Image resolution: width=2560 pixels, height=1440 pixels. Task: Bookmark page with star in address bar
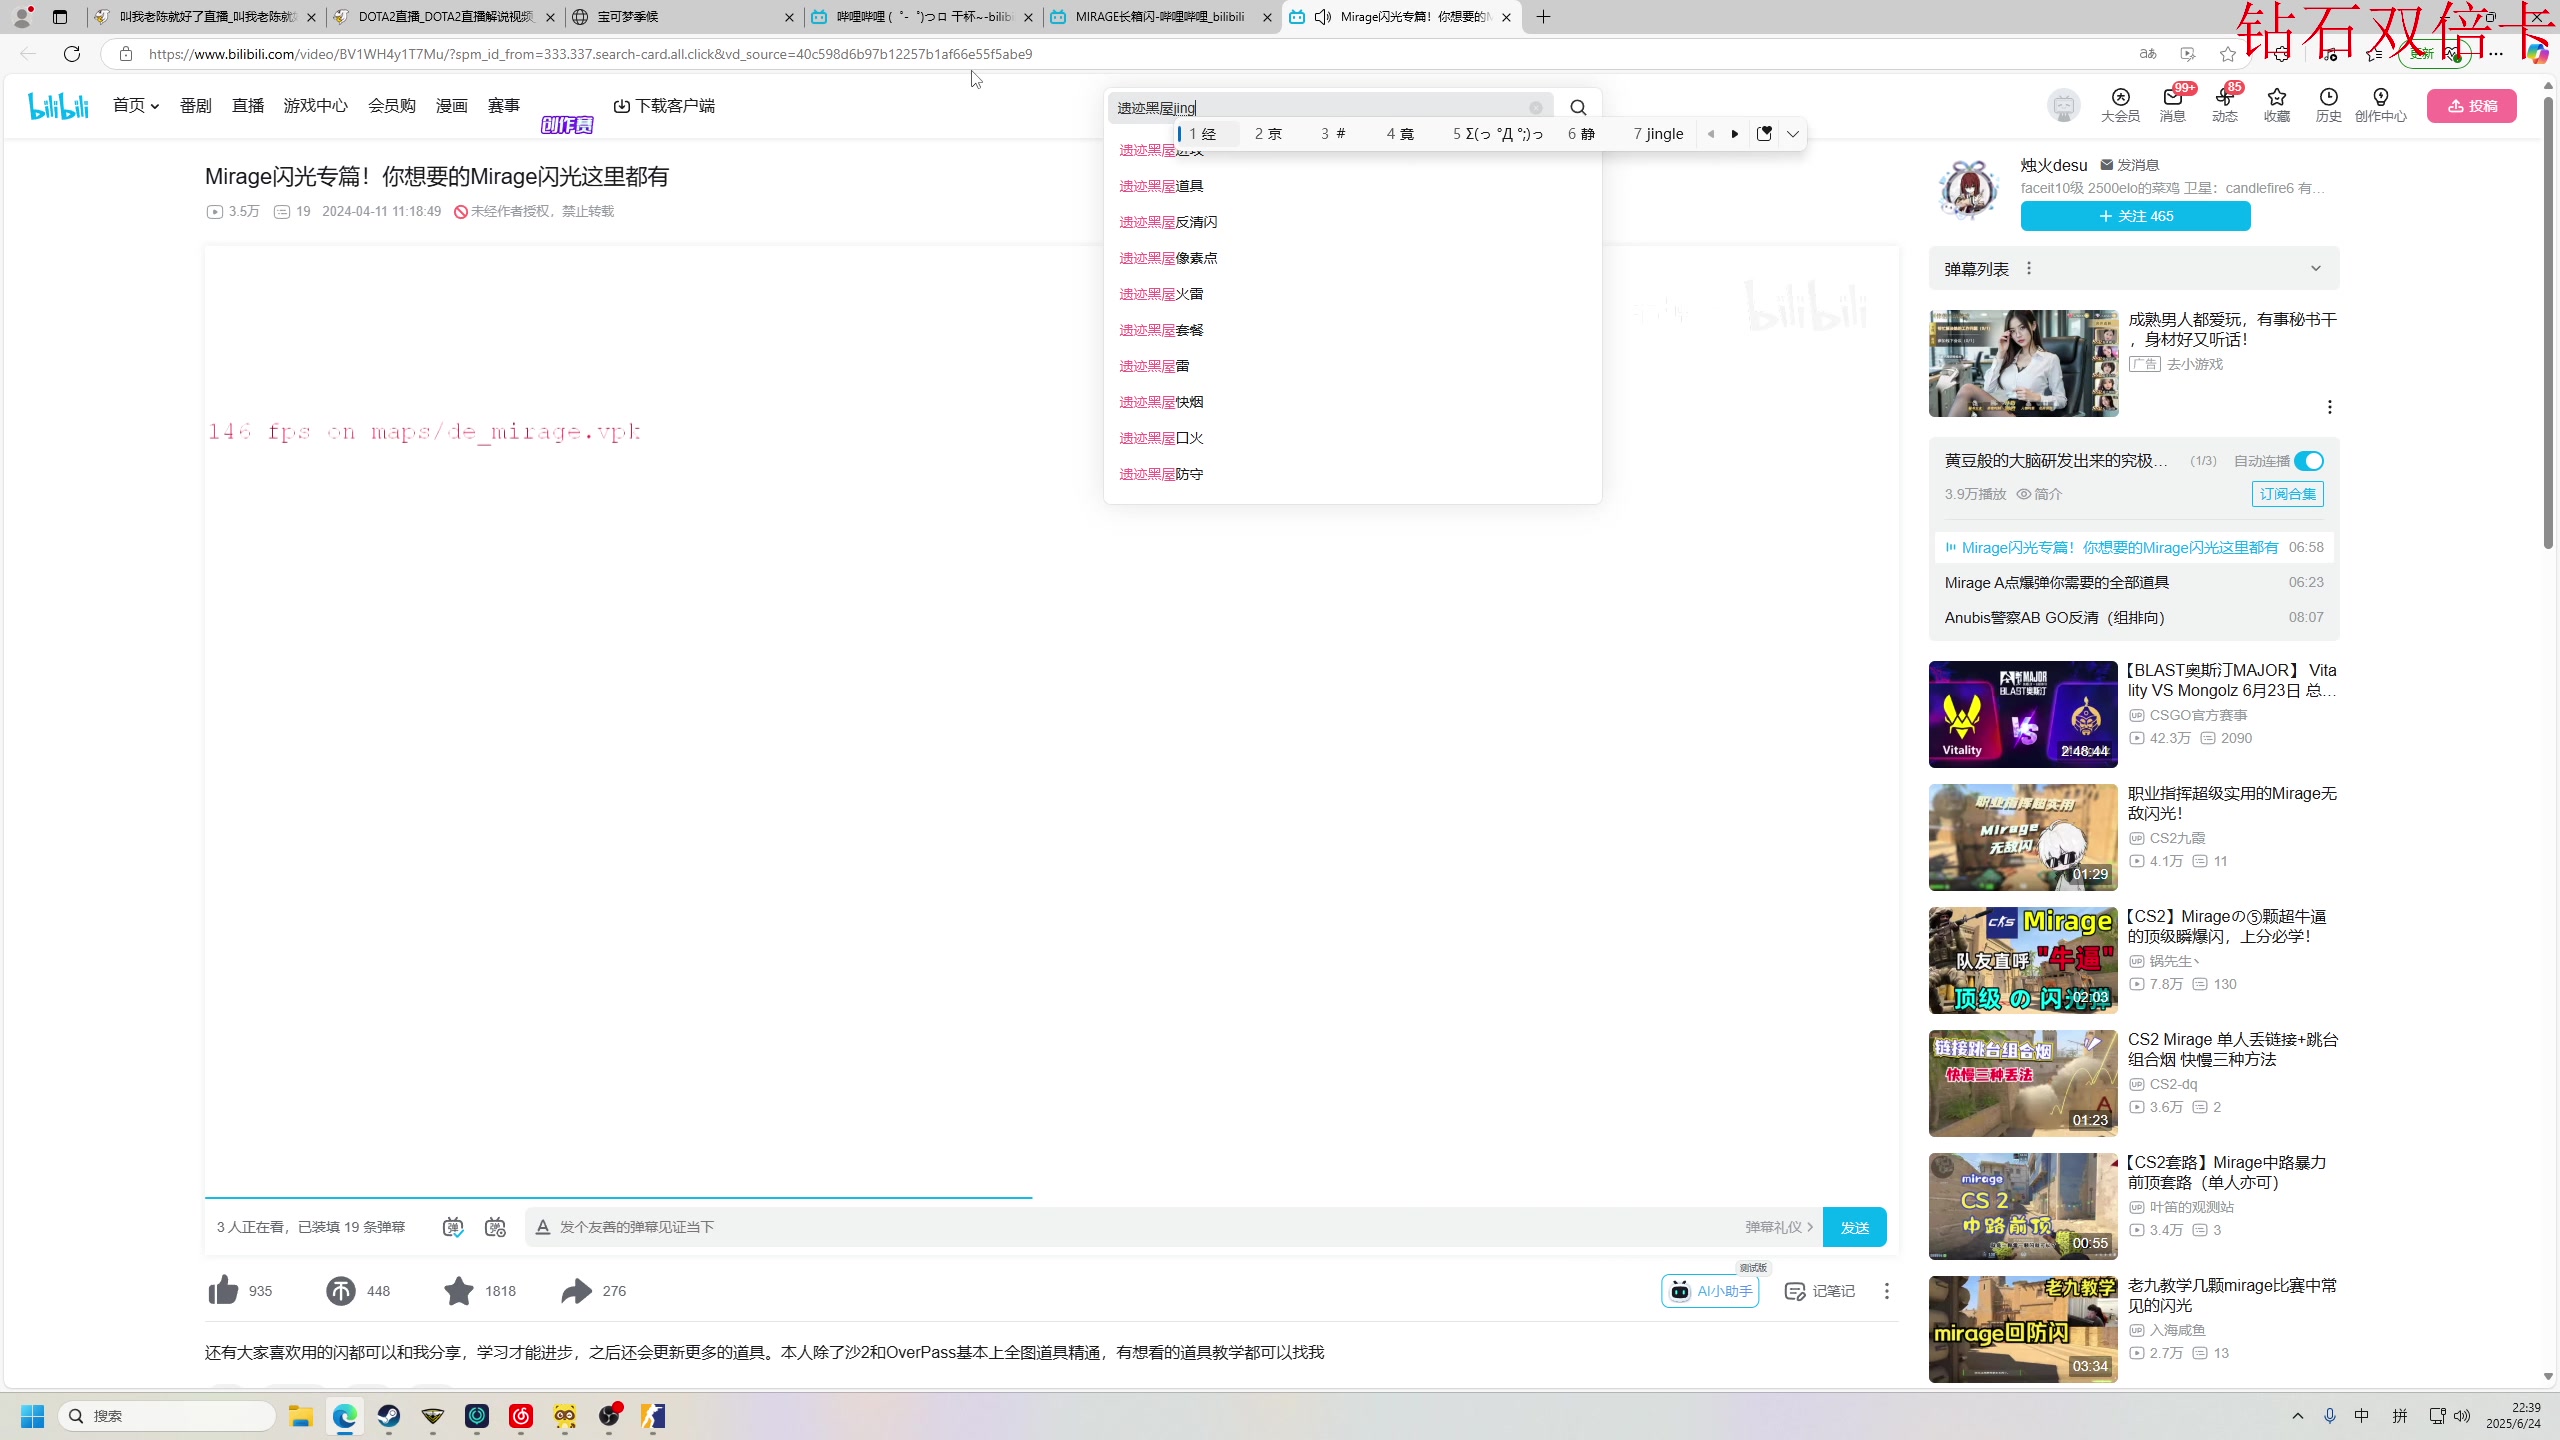[2227, 54]
